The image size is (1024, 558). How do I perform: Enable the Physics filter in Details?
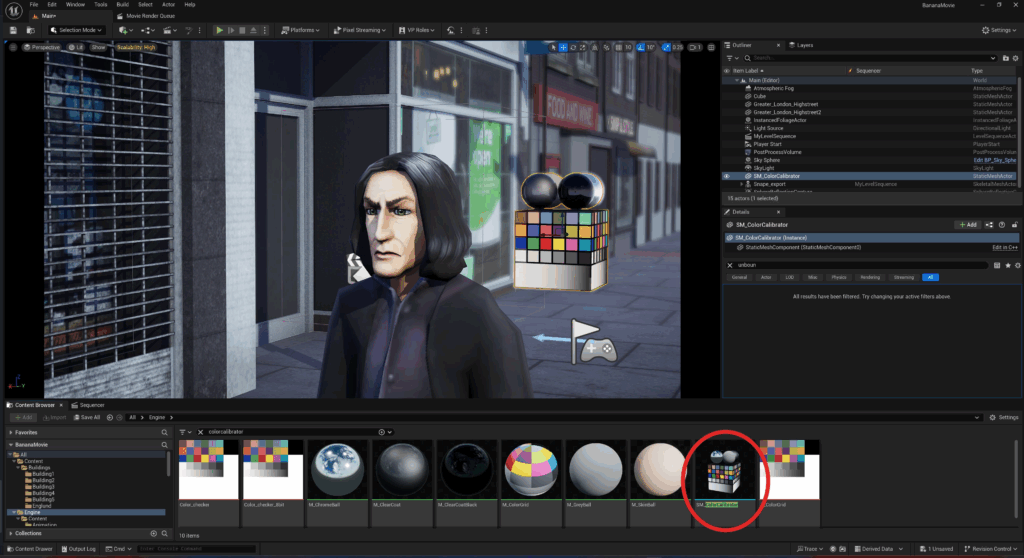coord(839,277)
